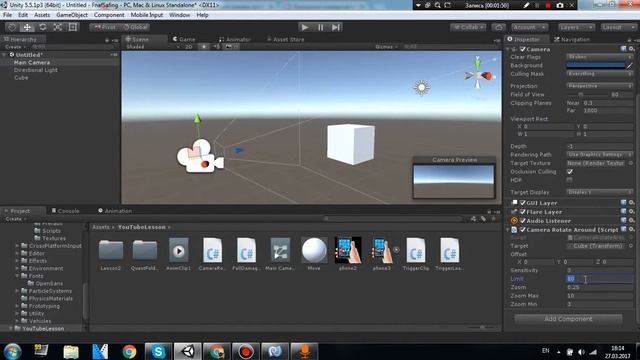Toggle scene lighting sun icon
Image resolution: width=640 pixels, height=360 pixels.
[x=204, y=47]
